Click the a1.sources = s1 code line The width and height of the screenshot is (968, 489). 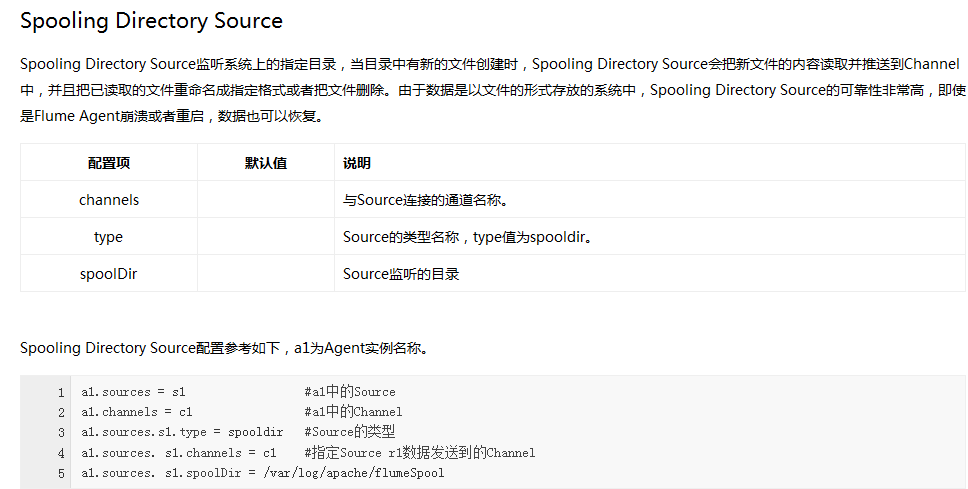(133, 392)
